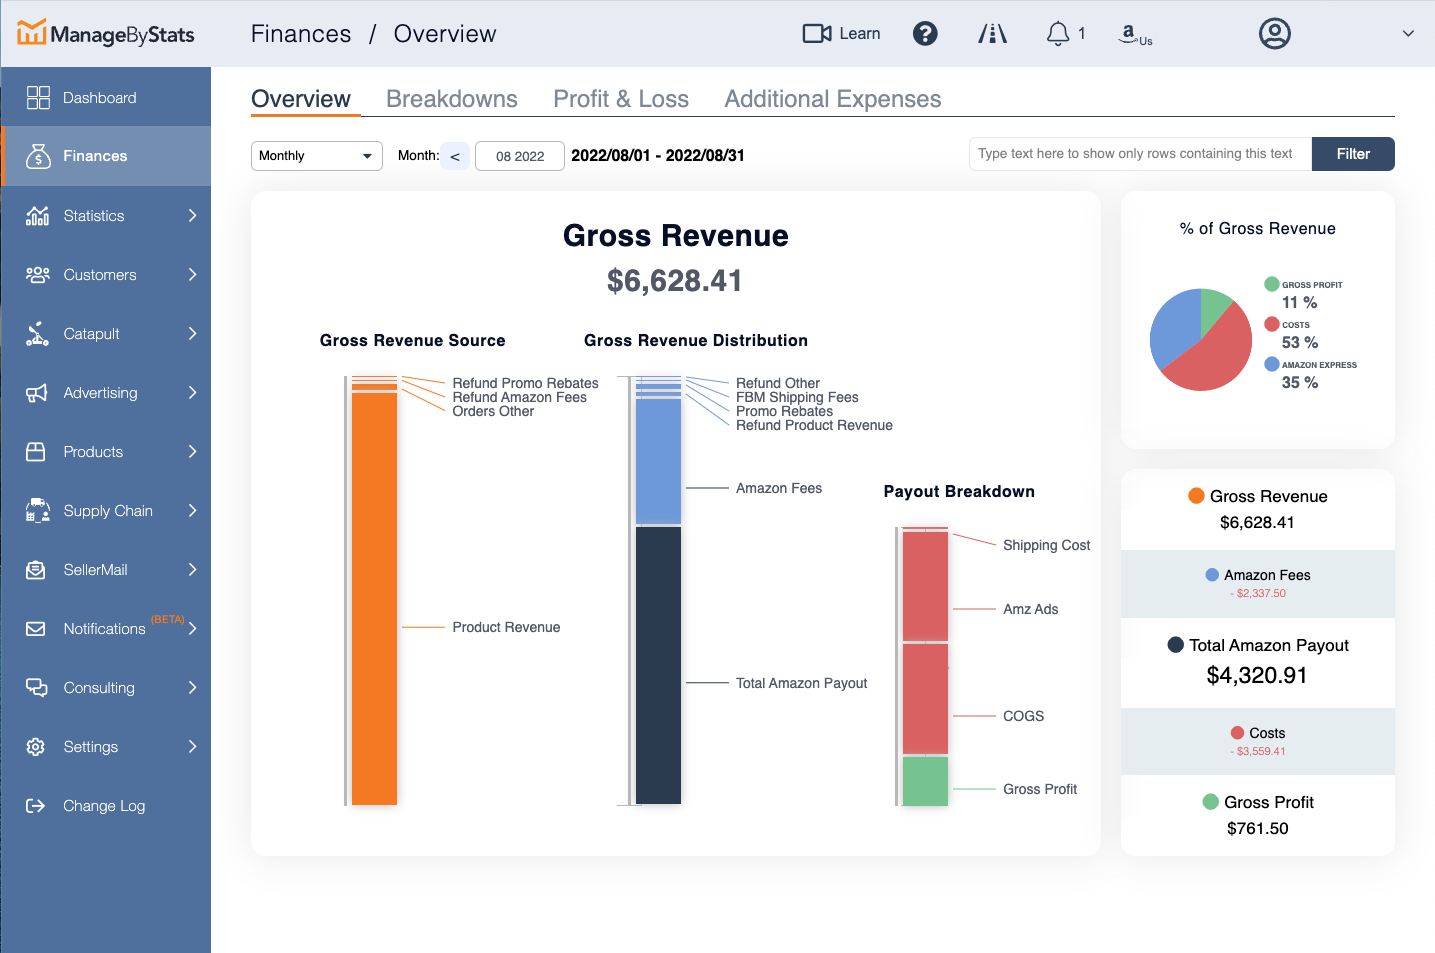The height and width of the screenshot is (953, 1435).
Task: Click the Change Log sidebar icon
Action: (36, 806)
